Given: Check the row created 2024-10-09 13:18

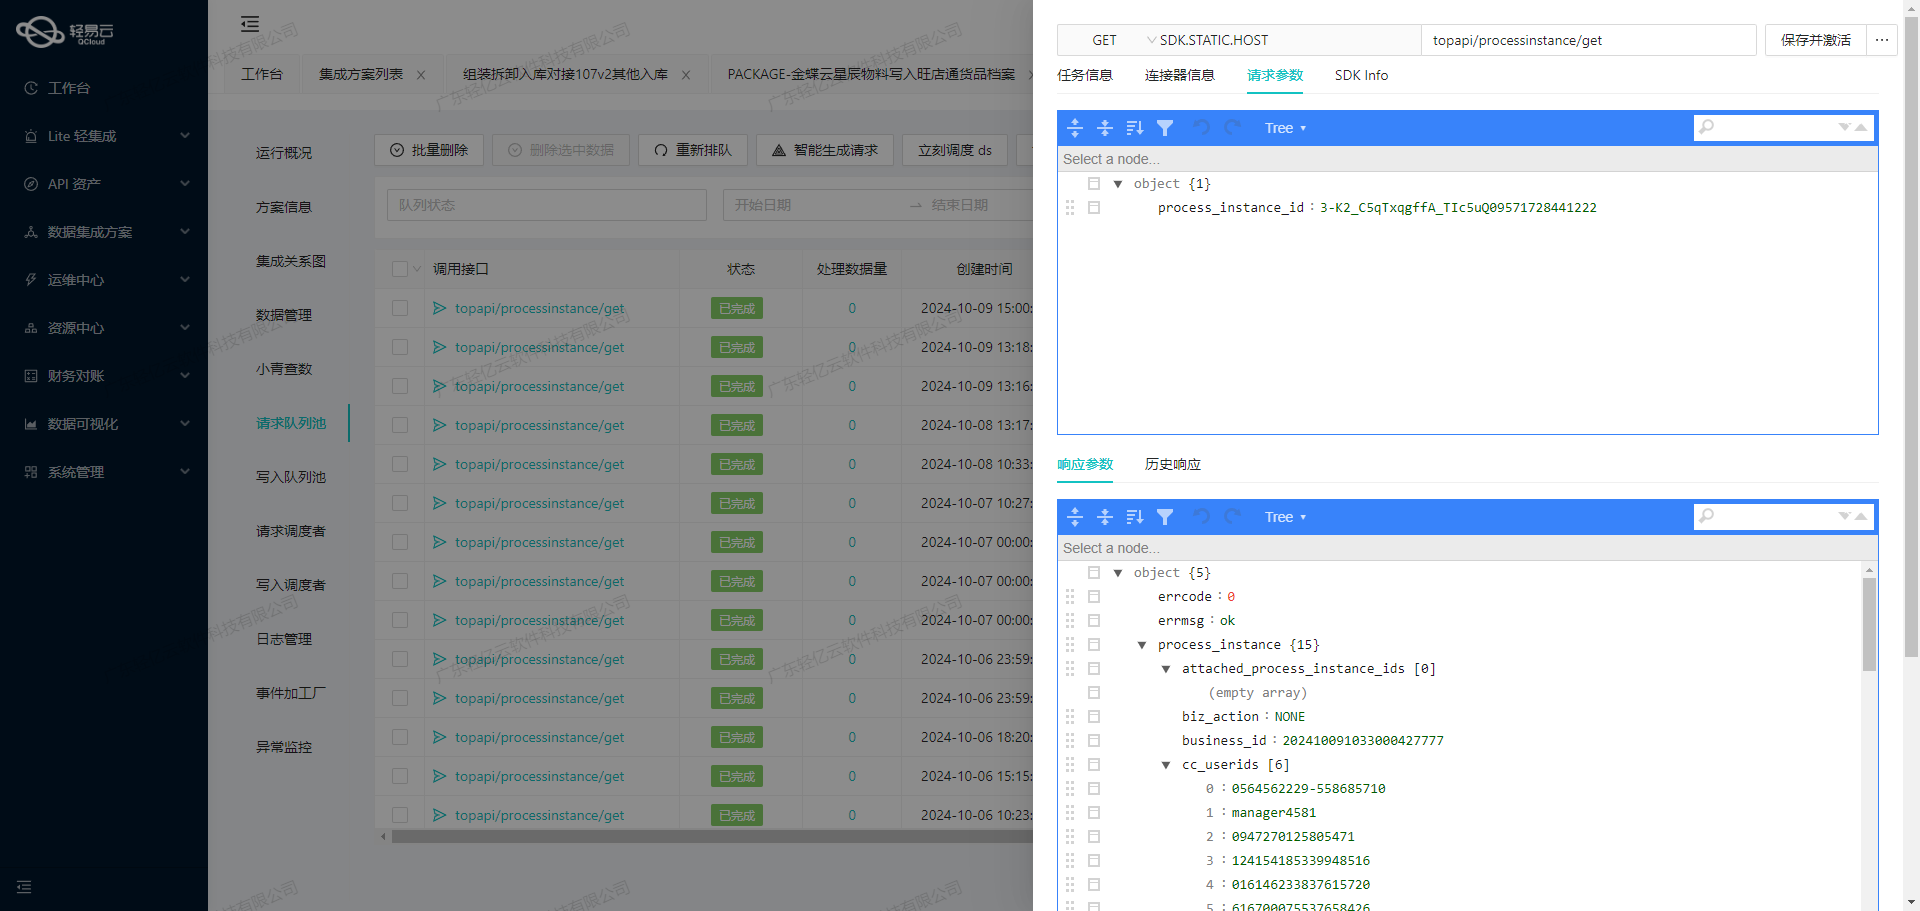Looking at the screenshot, I should point(400,347).
